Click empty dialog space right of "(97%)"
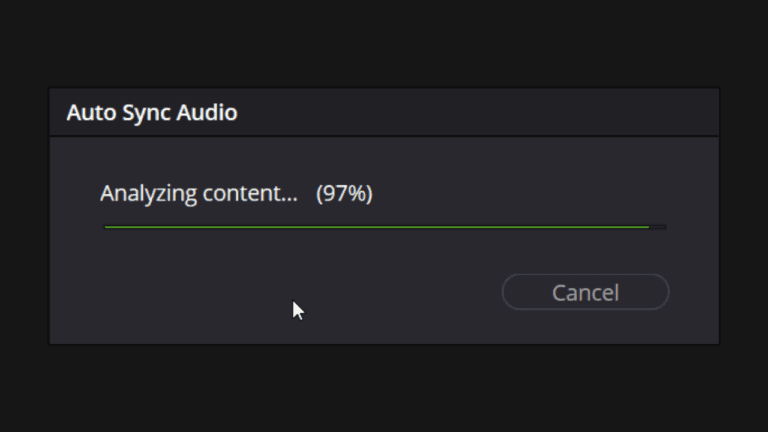The image size is (768, 432). 520,193
